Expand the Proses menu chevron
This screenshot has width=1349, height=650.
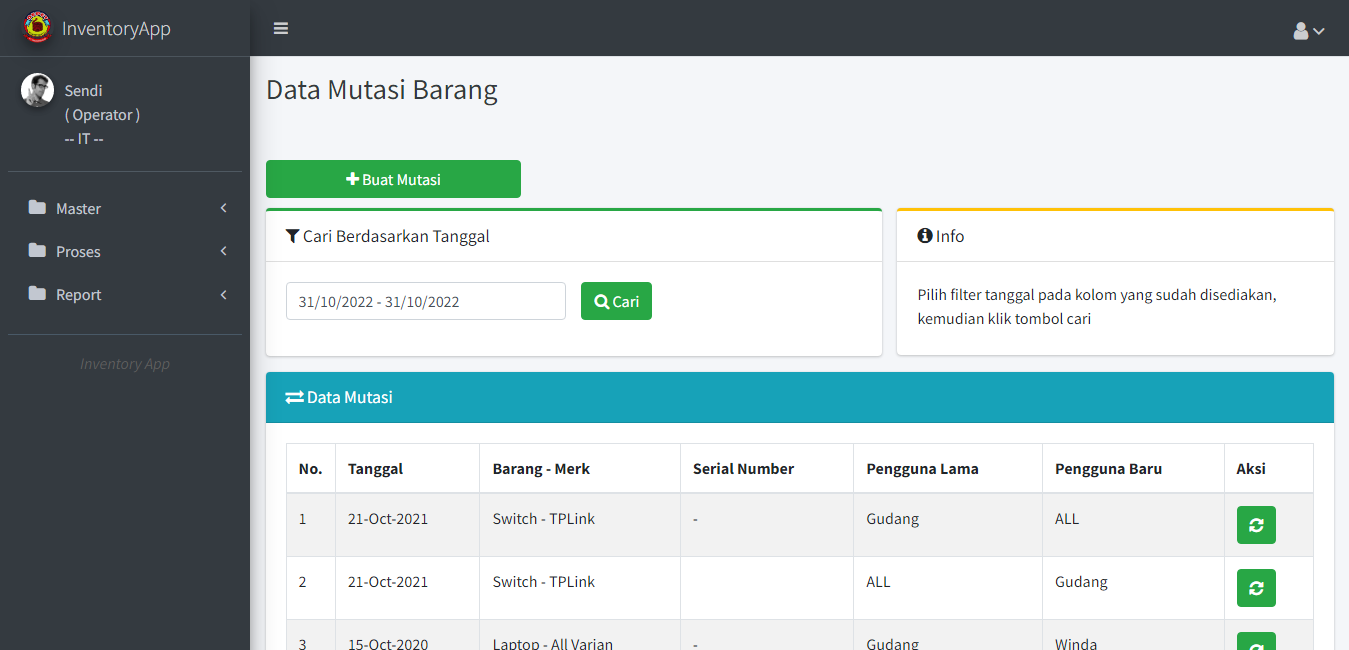[x=224, y=251]
